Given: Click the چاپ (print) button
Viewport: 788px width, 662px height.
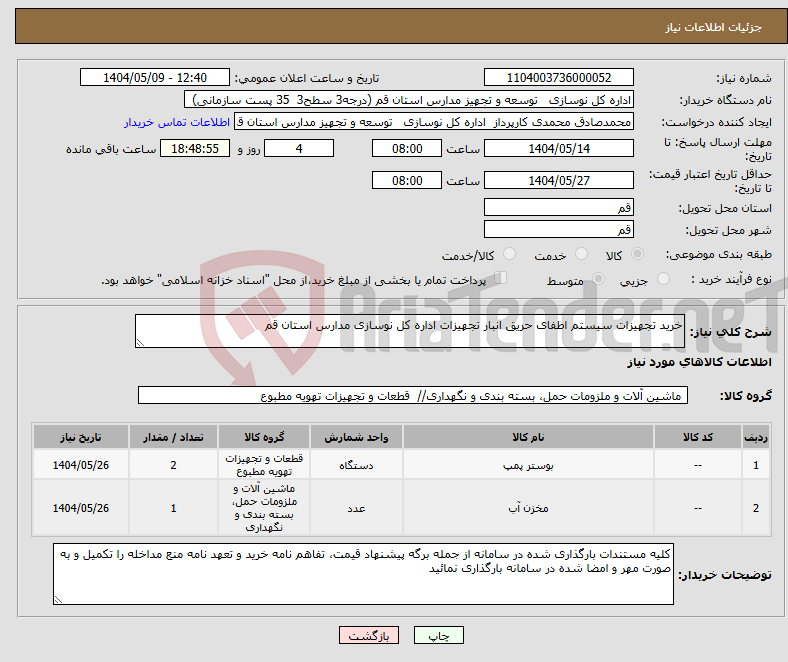Looking at the screenshot, I should click(x=438, y=635).
